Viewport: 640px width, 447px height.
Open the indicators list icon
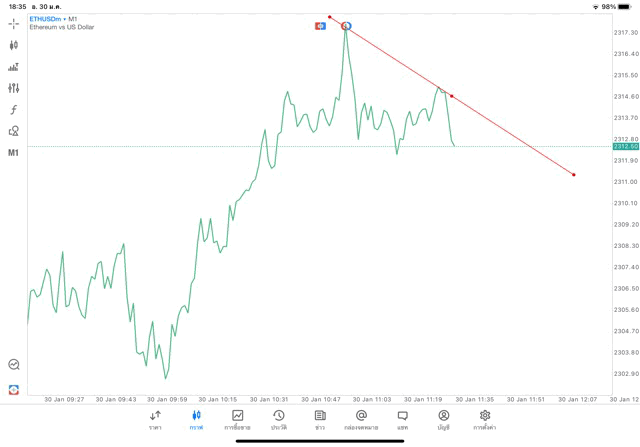pos(14,67)
